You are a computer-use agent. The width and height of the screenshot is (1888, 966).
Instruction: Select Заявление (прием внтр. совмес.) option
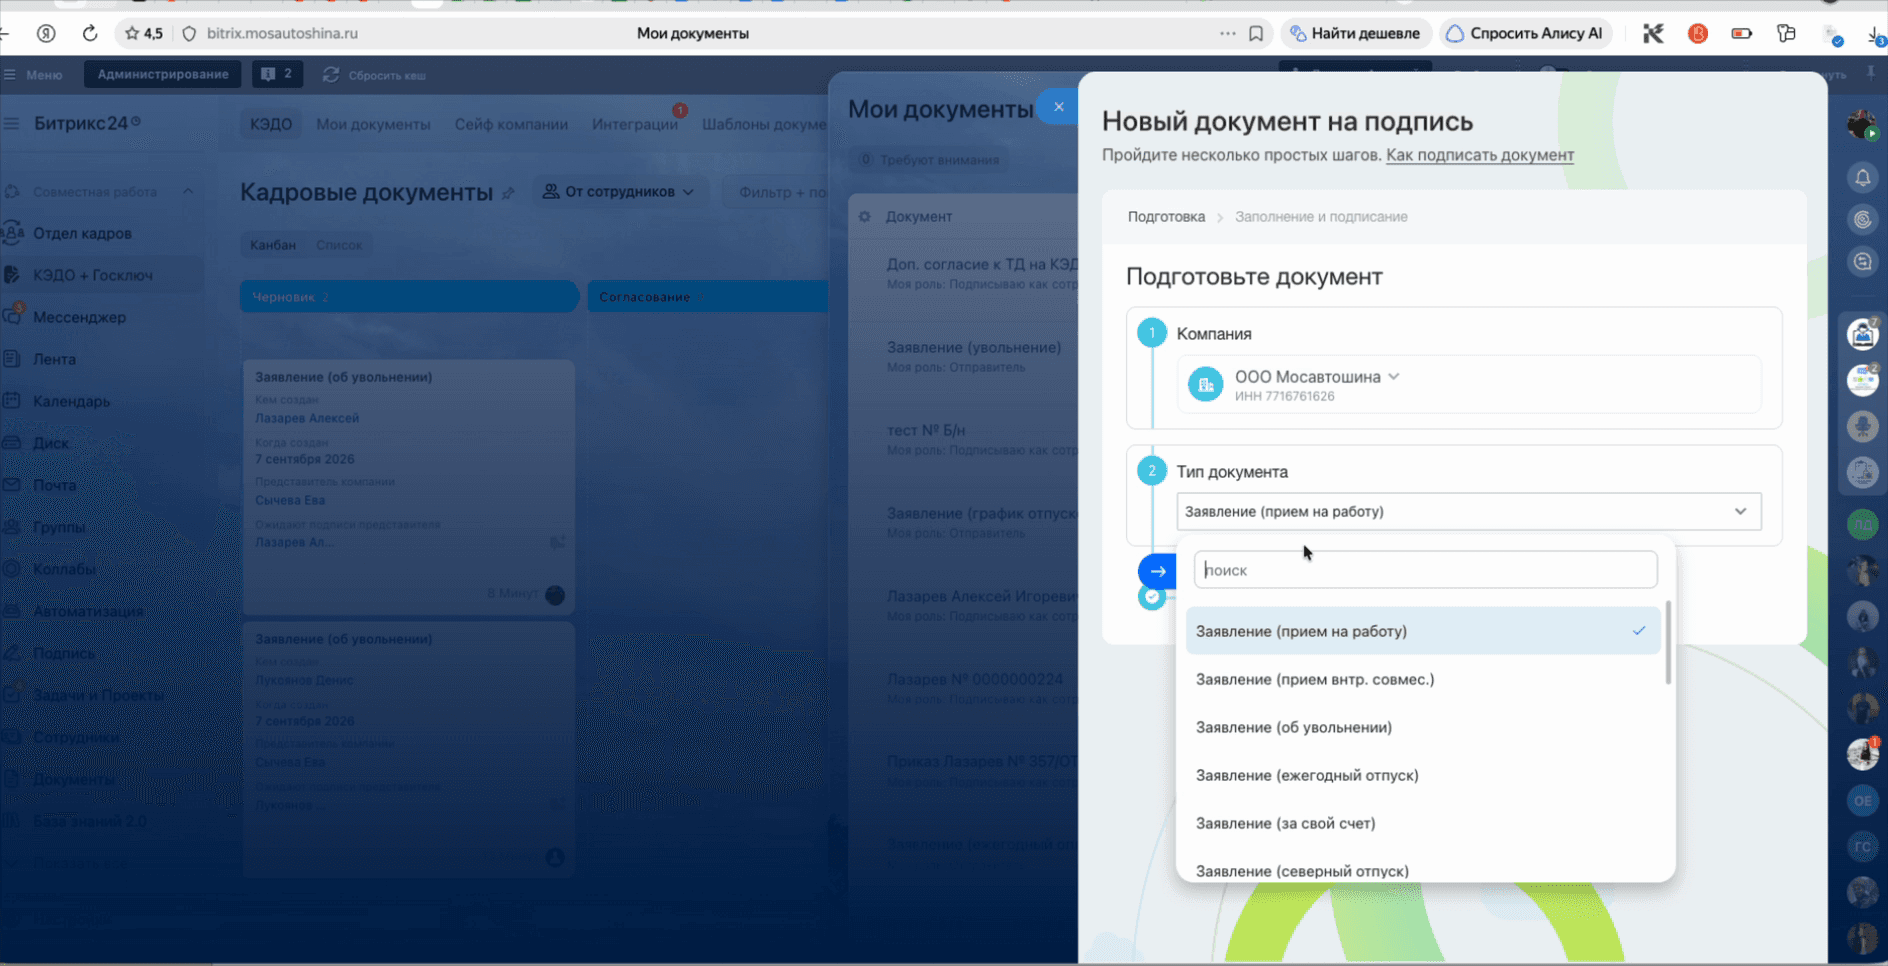click(1422, 679)
